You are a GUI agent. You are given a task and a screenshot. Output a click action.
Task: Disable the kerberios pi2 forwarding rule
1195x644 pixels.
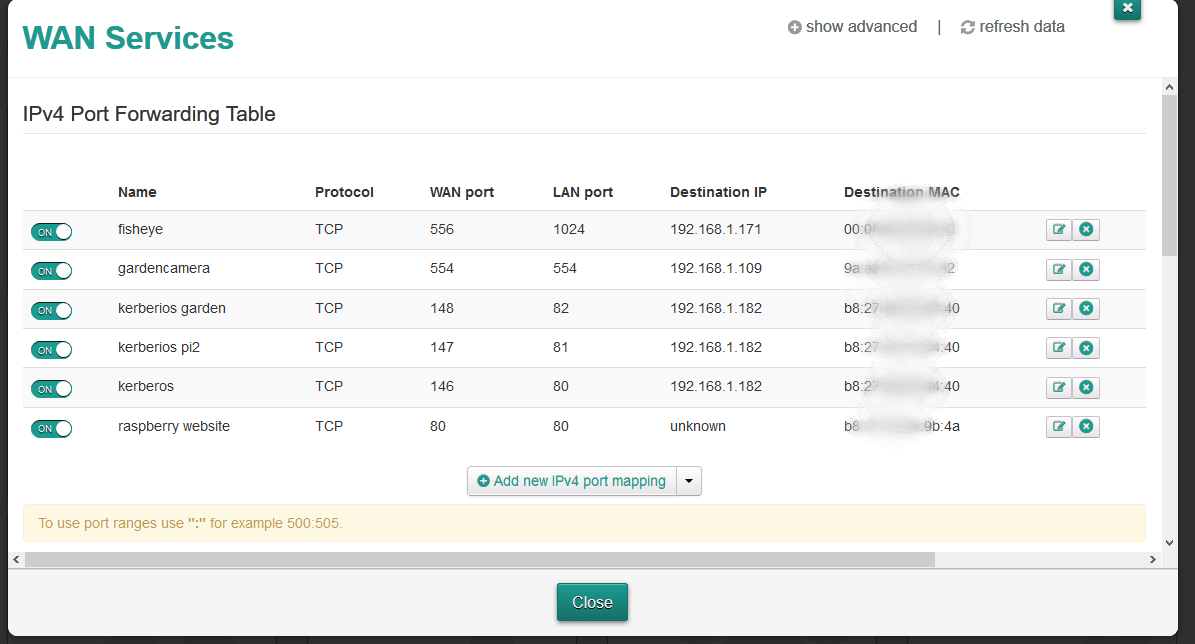click(51, 349)
